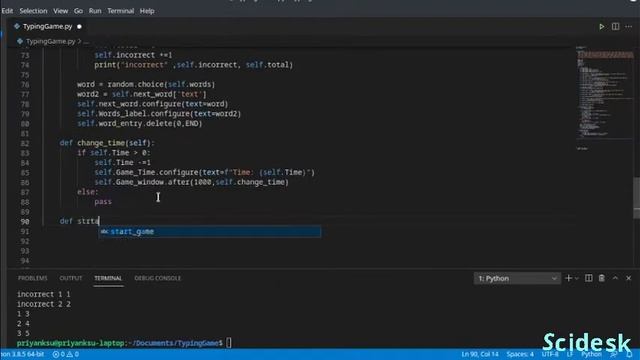640x360 pixels.
Task: Click the new terminal plus icon
Action: point(568,278)
